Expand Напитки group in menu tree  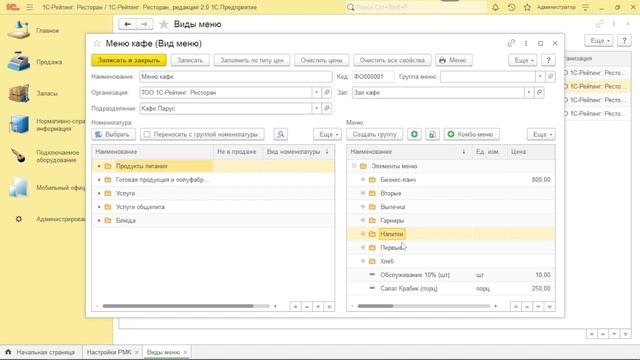click(363, 234)
